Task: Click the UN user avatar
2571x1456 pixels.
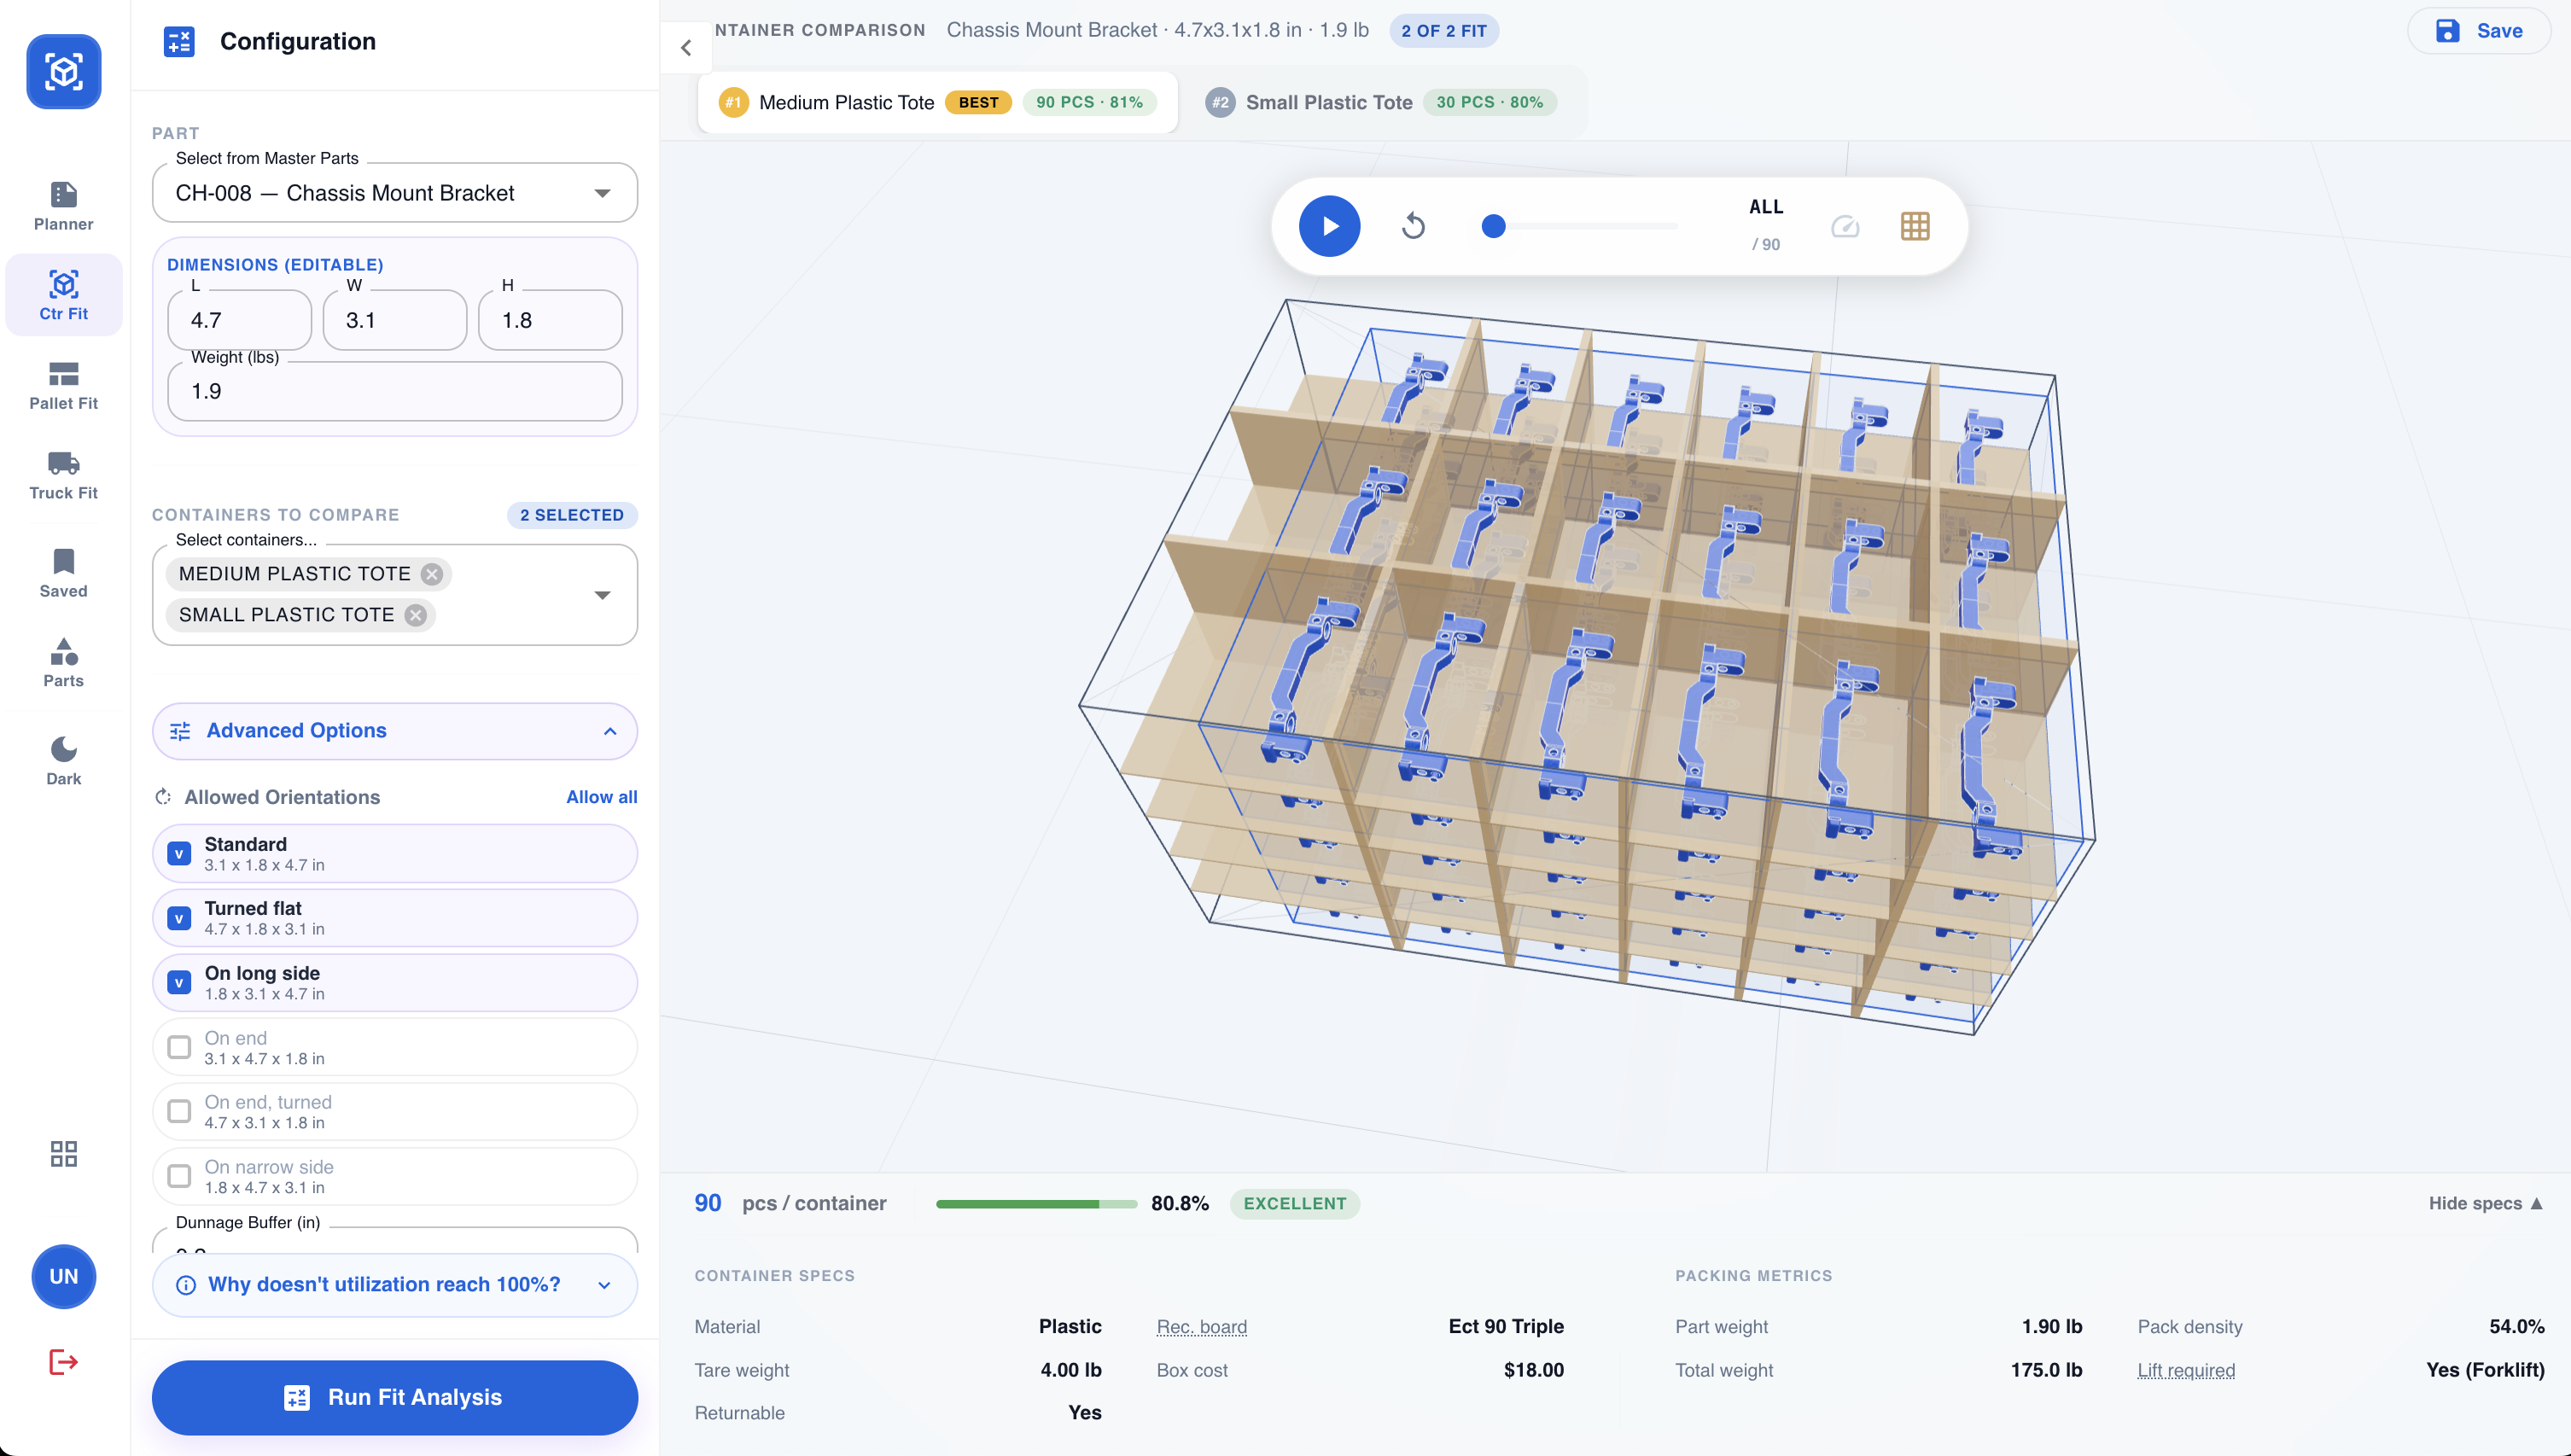Action: click(x=63, y=1276)
